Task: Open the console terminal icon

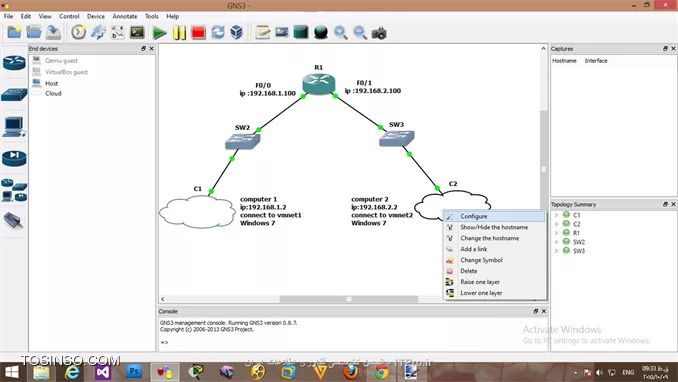Action: coord(137,32)
